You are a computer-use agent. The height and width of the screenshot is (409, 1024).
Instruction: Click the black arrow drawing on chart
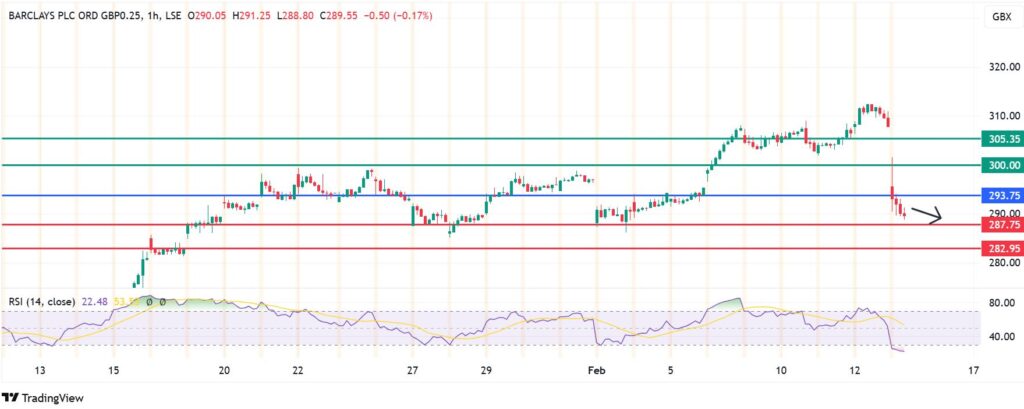(x=926, y=214)
